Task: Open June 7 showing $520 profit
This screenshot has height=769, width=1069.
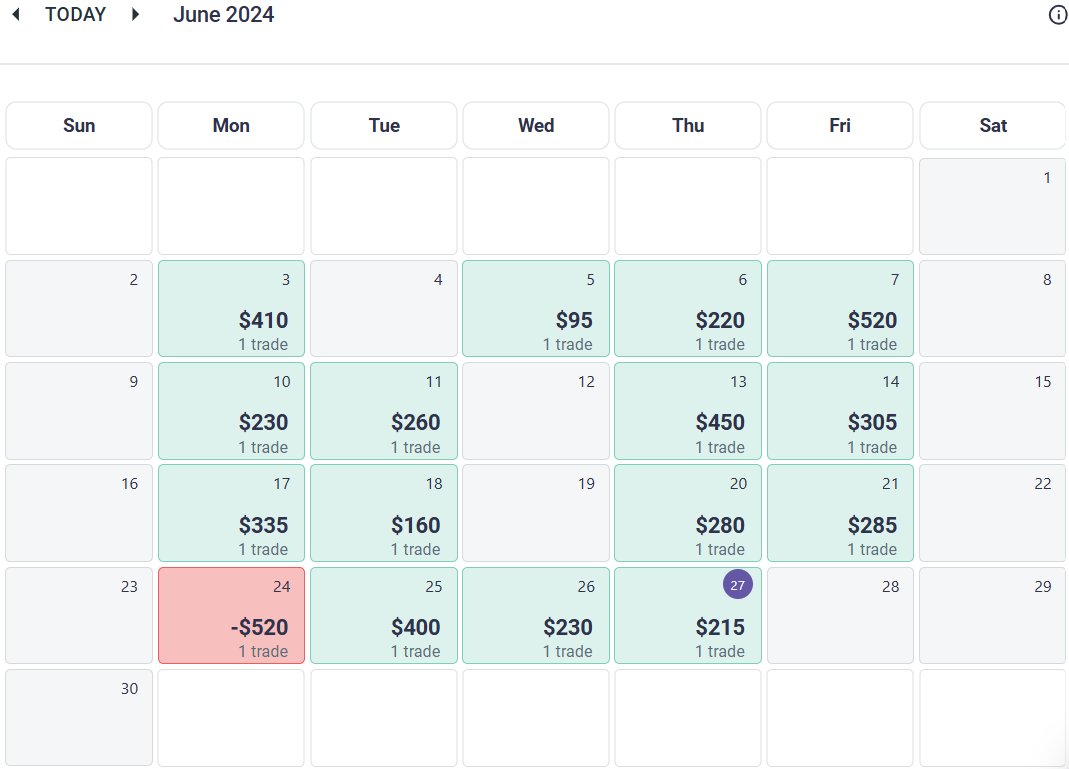Action: (x=840, y=308)
